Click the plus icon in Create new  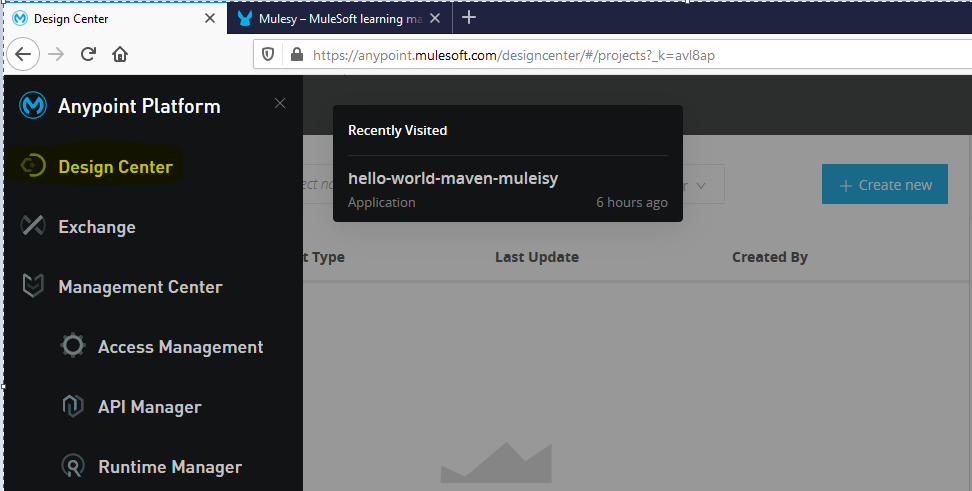[x=846, y=185]
